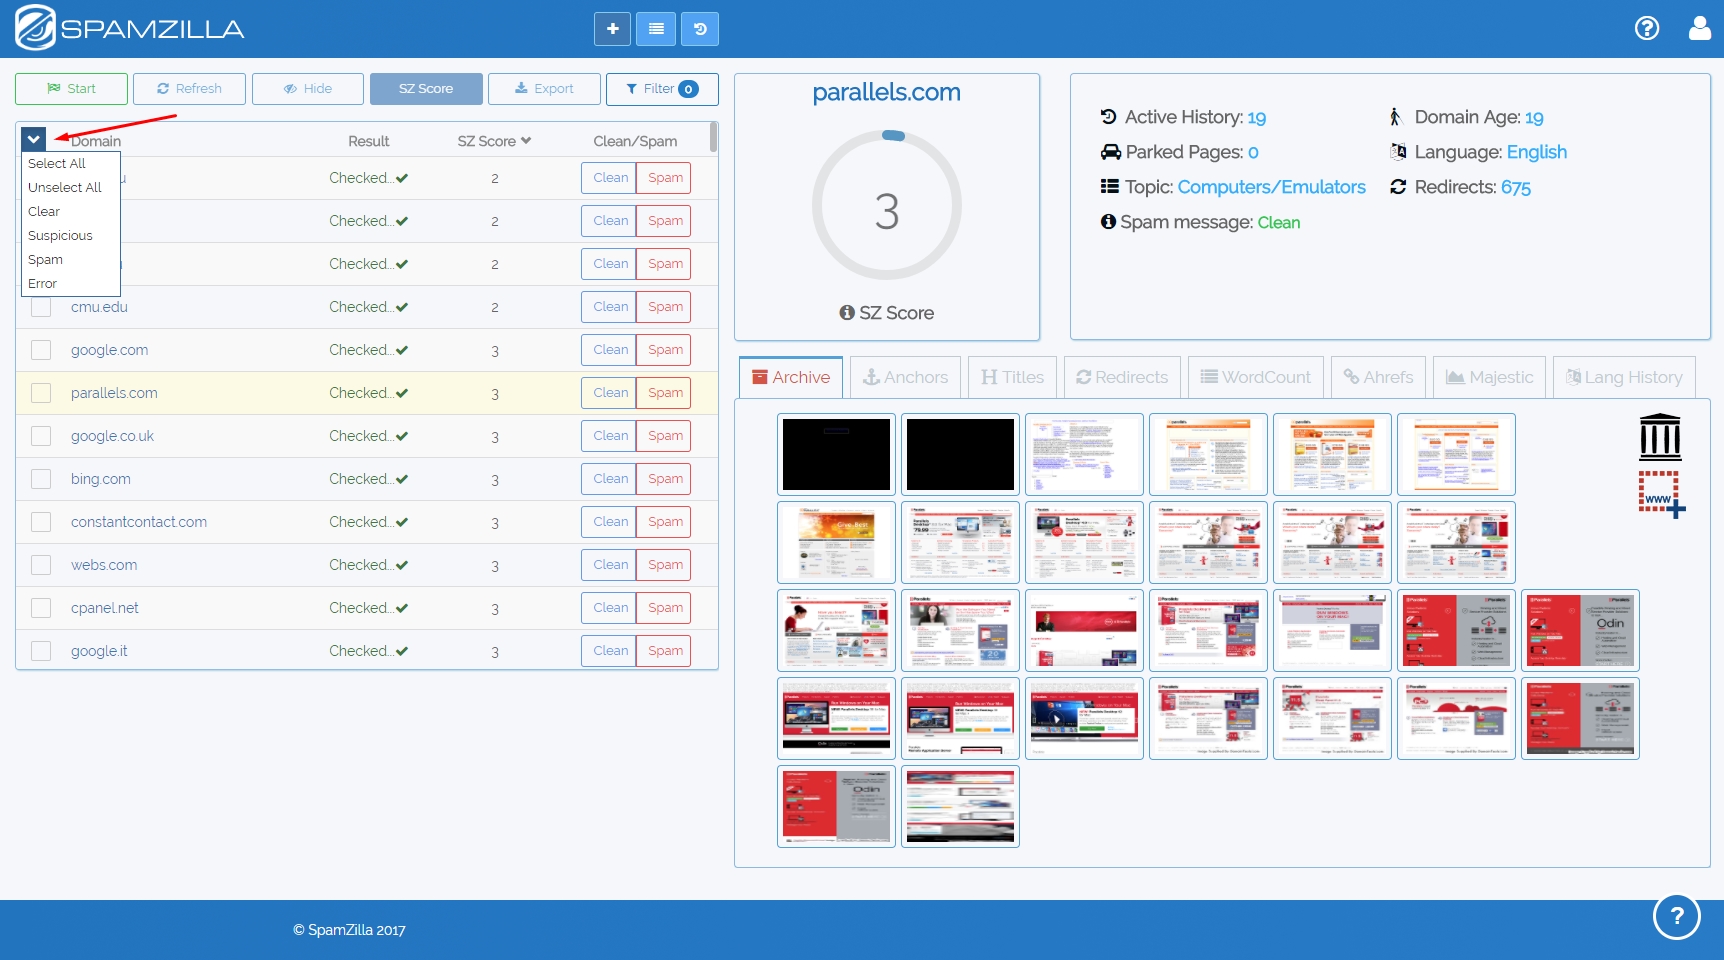The width and height of the screenshot is (1724, 960).
Task: Click the floating help button in footer
Action: 1677,916
